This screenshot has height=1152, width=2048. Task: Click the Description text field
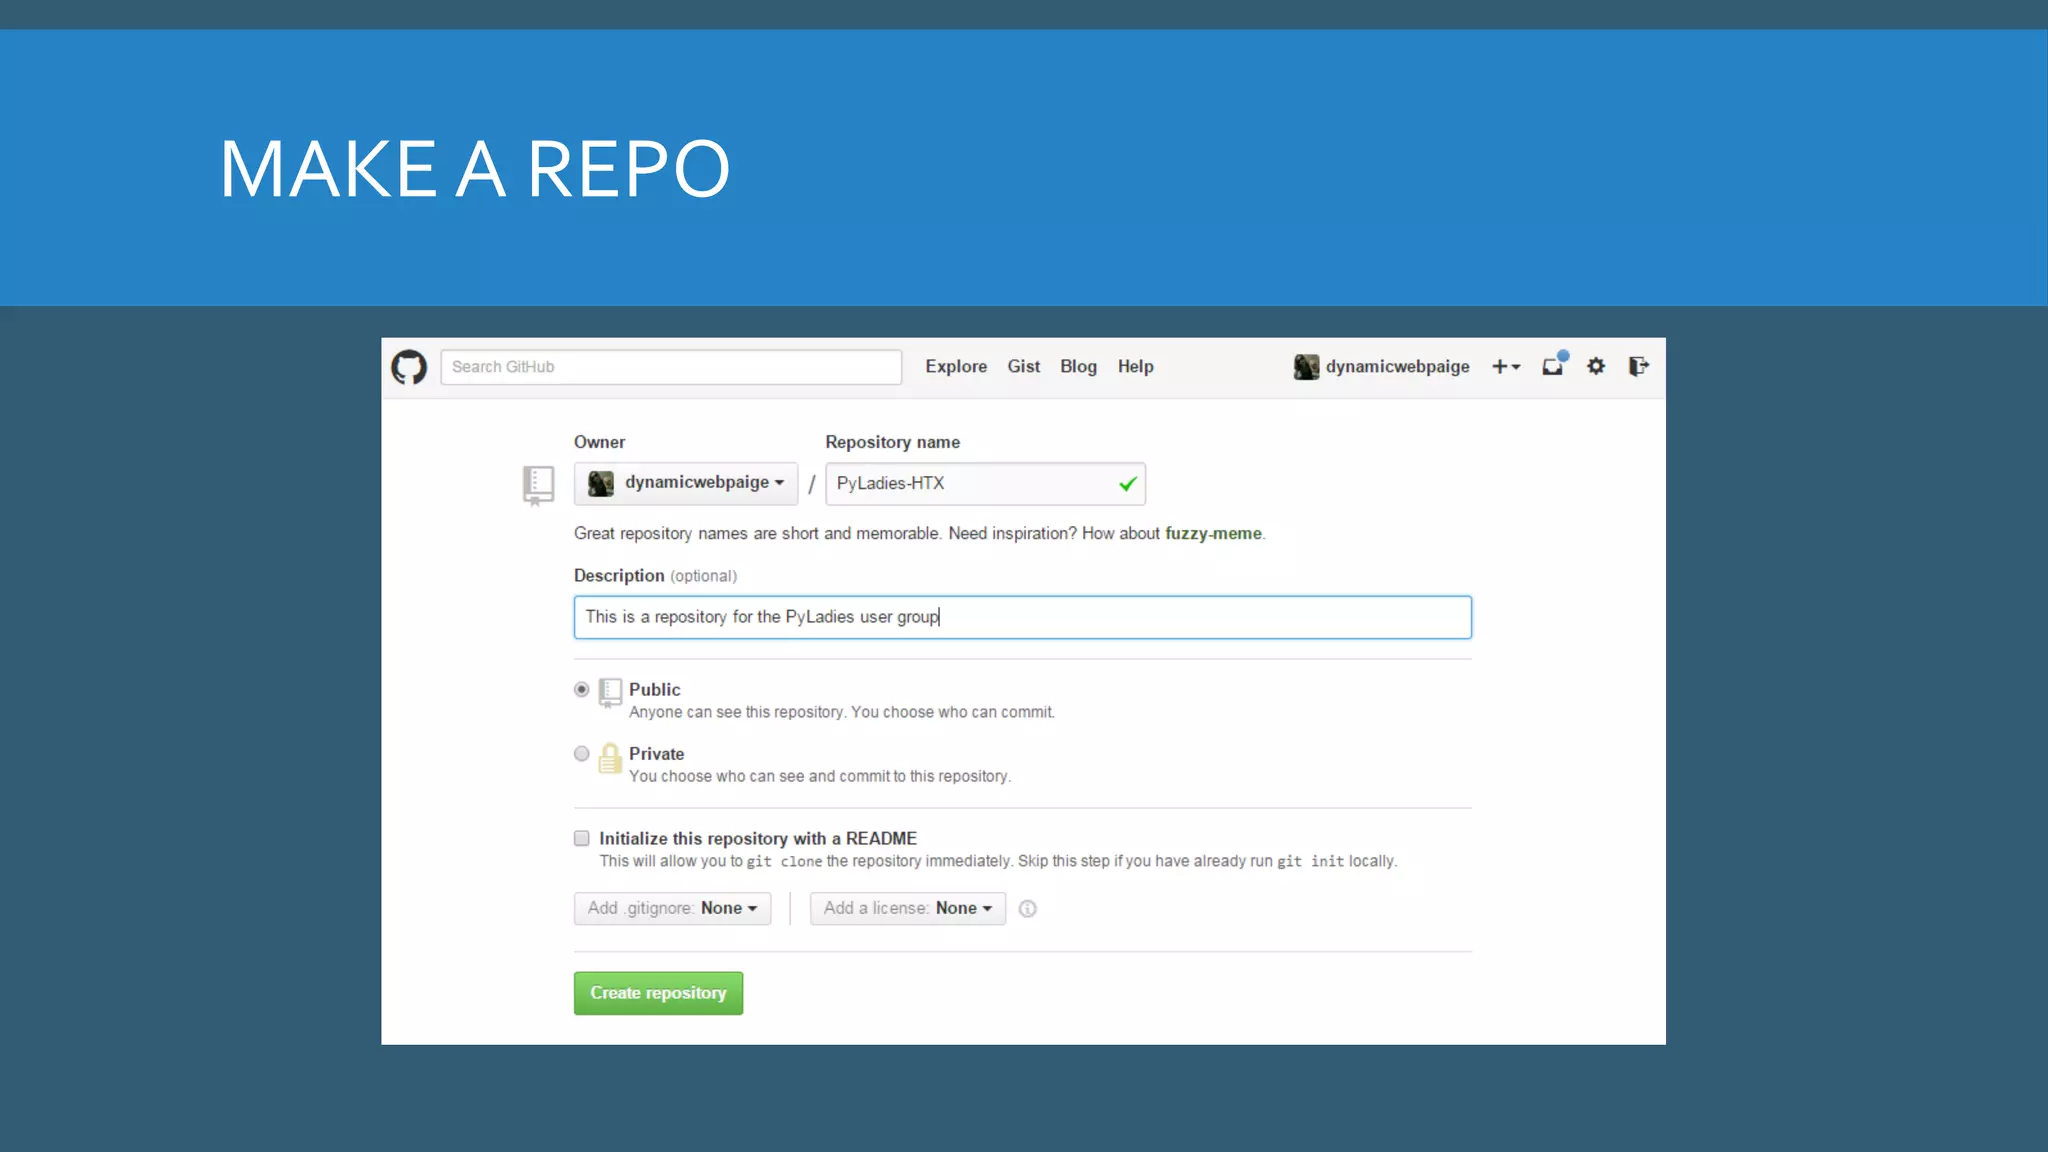(x=1022, y=617)
